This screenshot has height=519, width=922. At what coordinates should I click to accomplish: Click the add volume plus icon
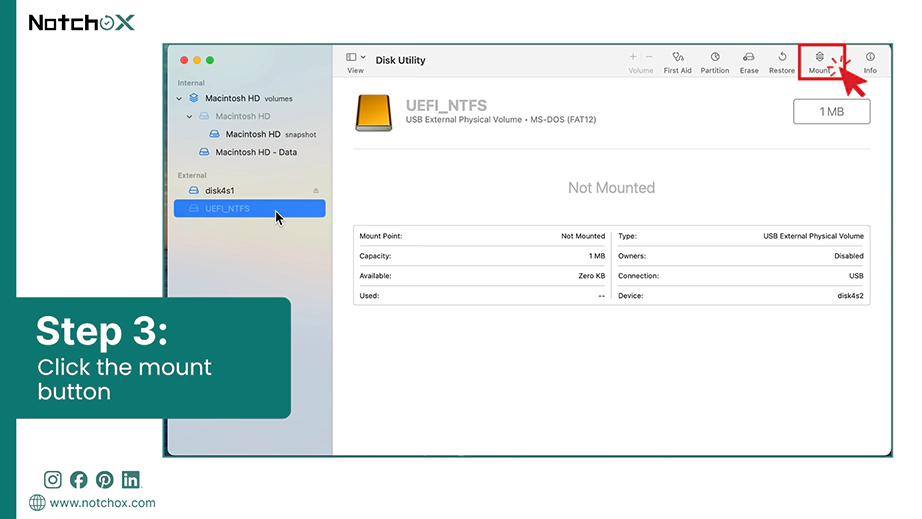633,57
